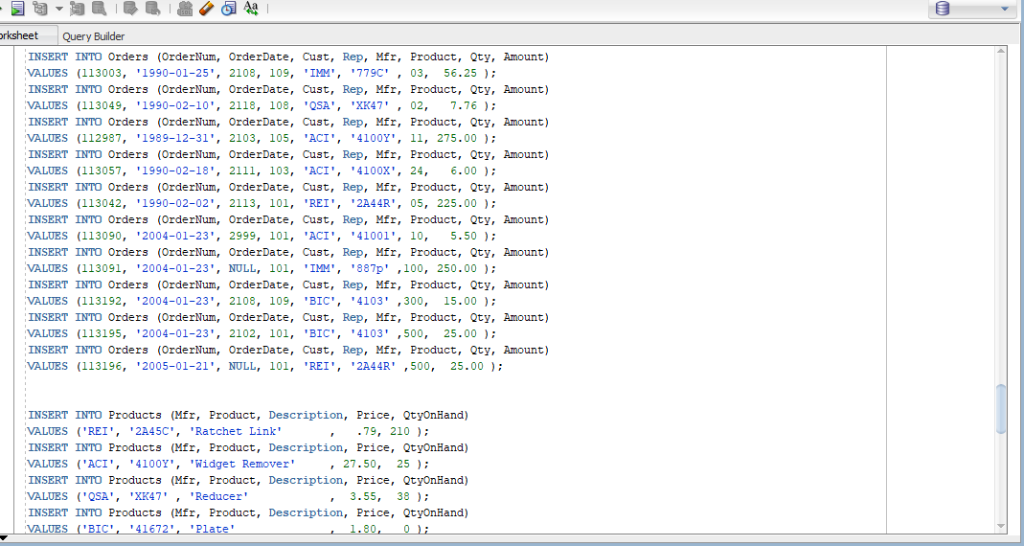Click the 'Widget Remover' description string
This screenshot has height=546, width=1024.
[x=242, y=464]
